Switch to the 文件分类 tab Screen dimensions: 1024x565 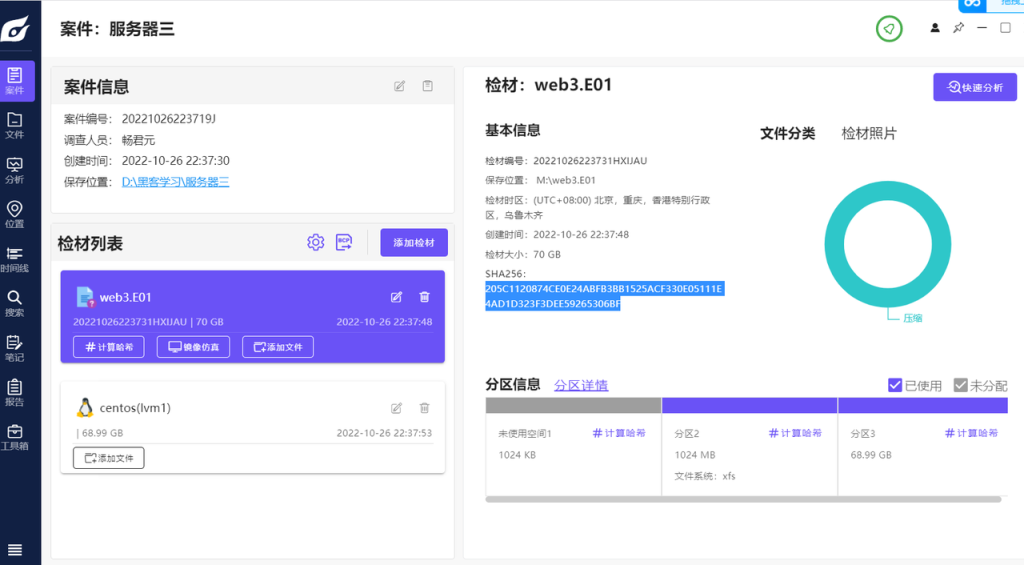787,133
